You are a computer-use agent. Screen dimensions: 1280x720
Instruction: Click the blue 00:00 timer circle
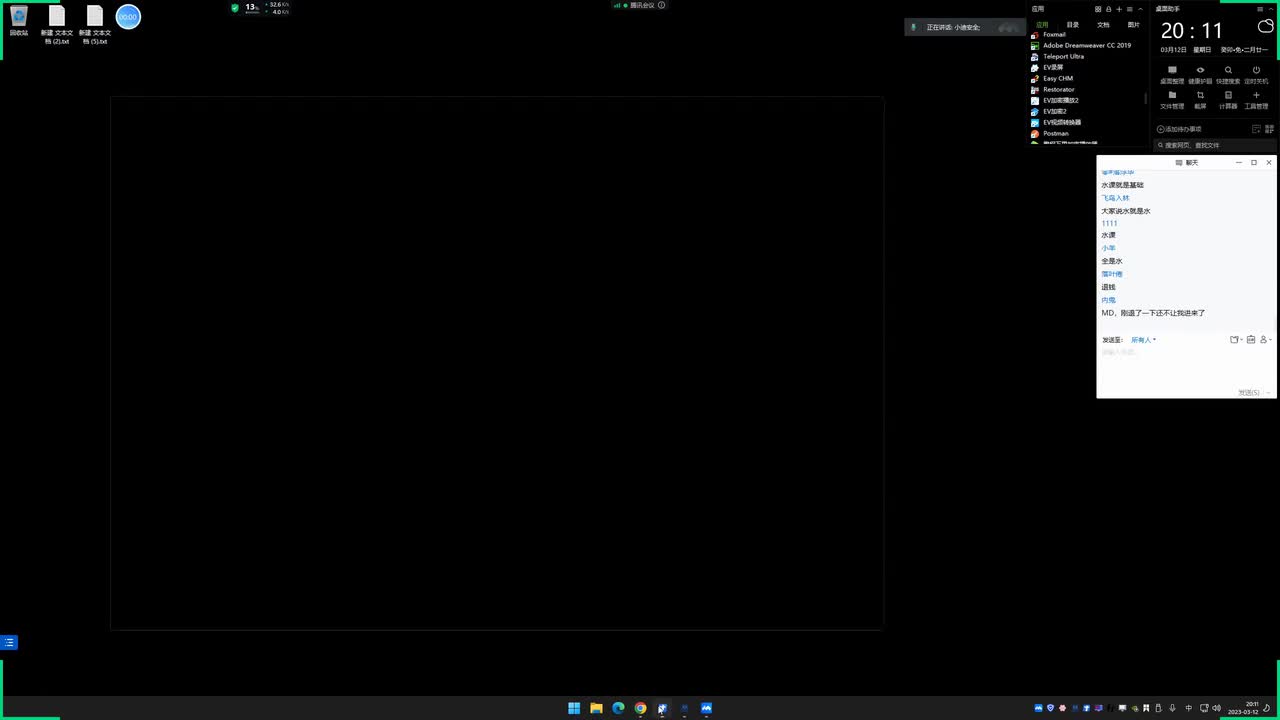pyautogui.click(x=128, y=17)
